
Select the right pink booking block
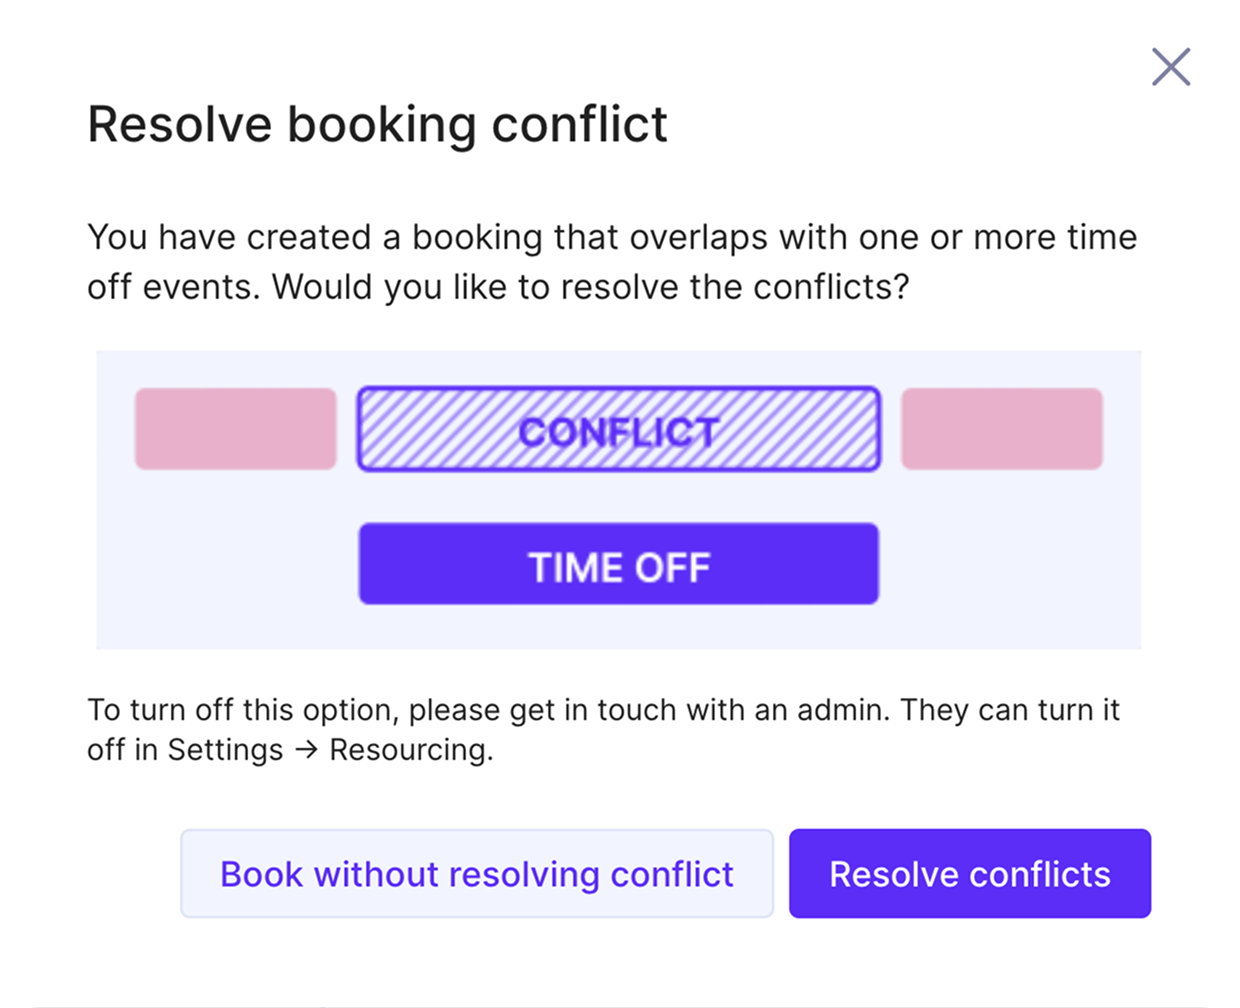pyautogui.click(x=1001, y=429)
